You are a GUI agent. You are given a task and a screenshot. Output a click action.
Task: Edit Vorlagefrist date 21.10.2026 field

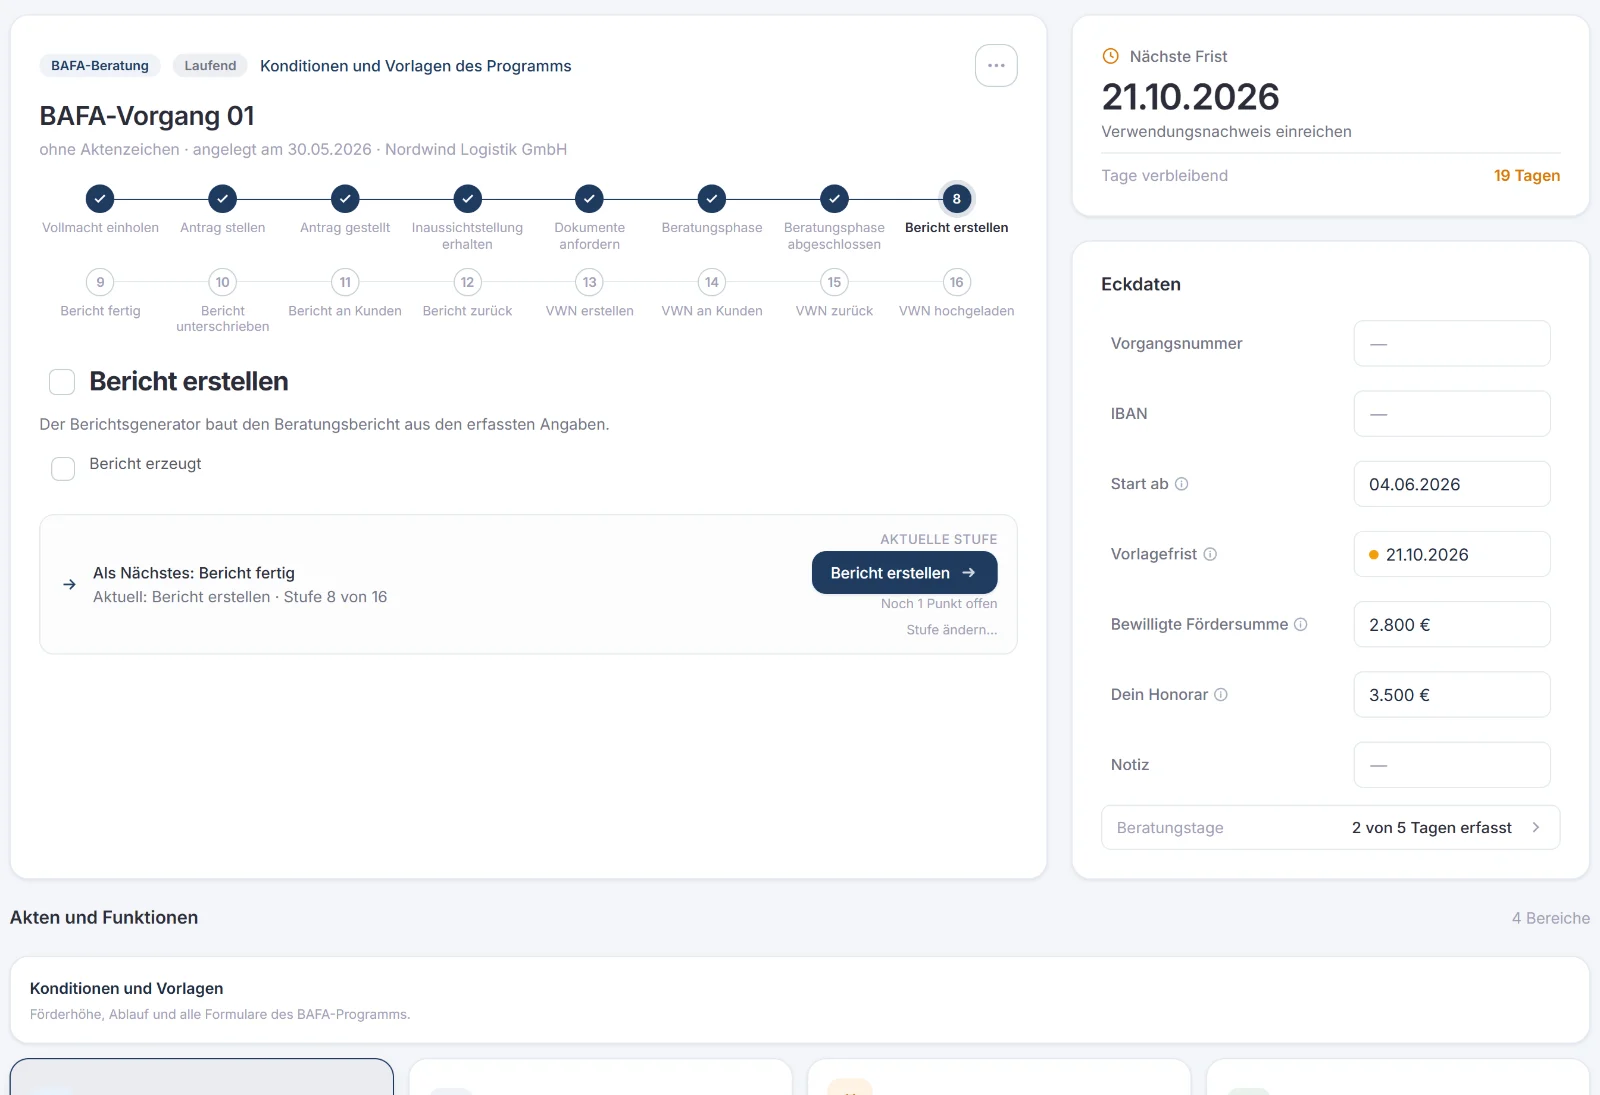1452,554
